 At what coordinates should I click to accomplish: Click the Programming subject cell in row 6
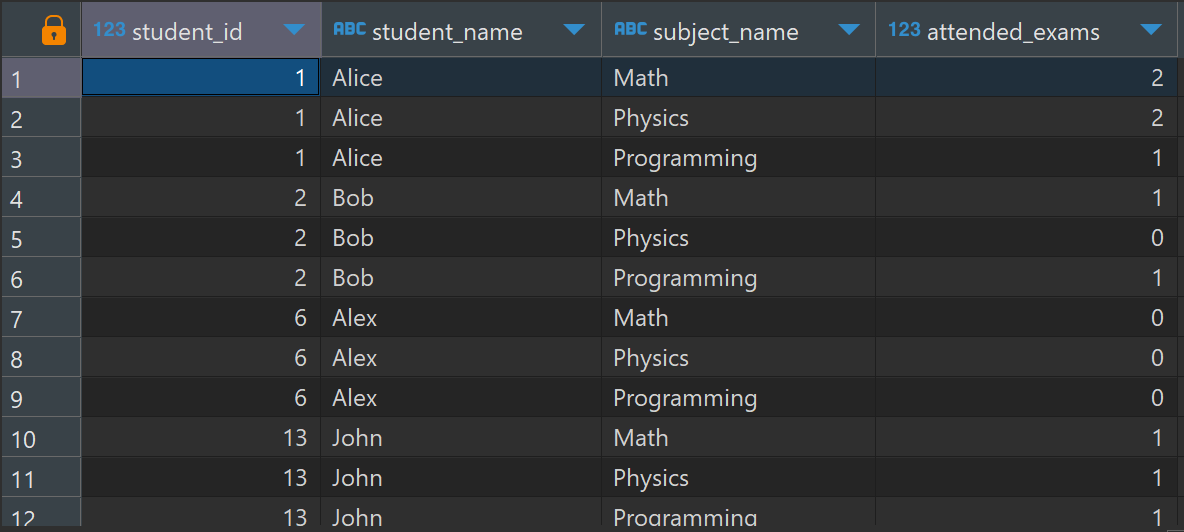tap(738, 278)
